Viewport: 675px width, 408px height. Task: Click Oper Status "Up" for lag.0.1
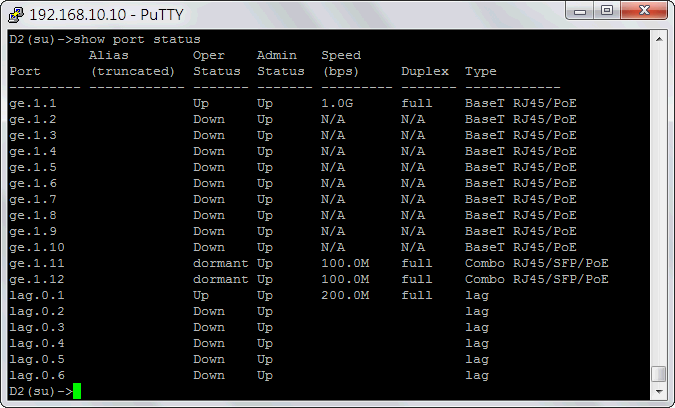[201, 296]
